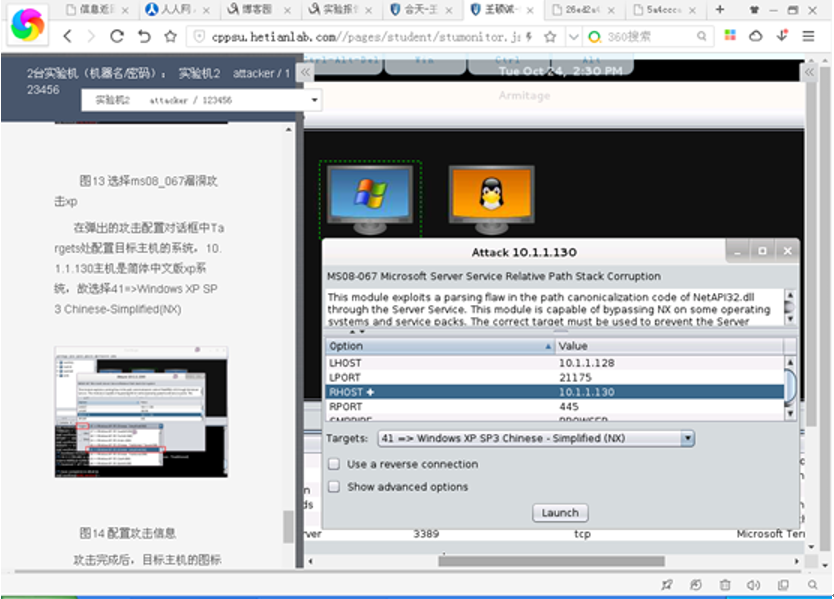Open a new browser tab with plus
This screenshot has width=834, height=599.
720,9
